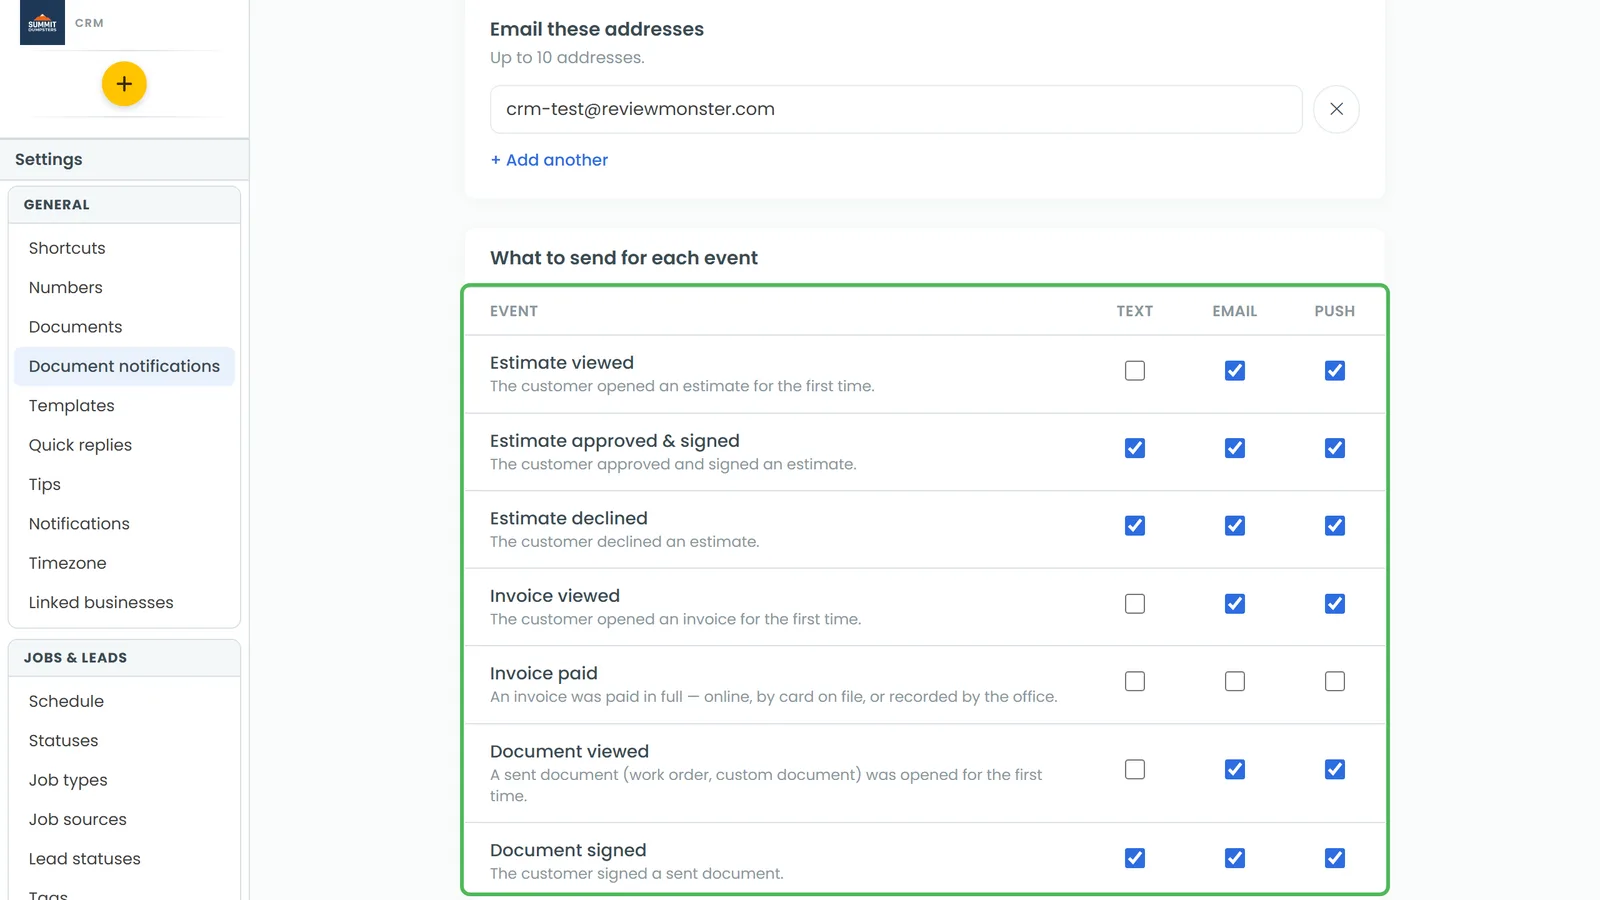Uncheck Push for Estimate declined

coord(1335,526)
